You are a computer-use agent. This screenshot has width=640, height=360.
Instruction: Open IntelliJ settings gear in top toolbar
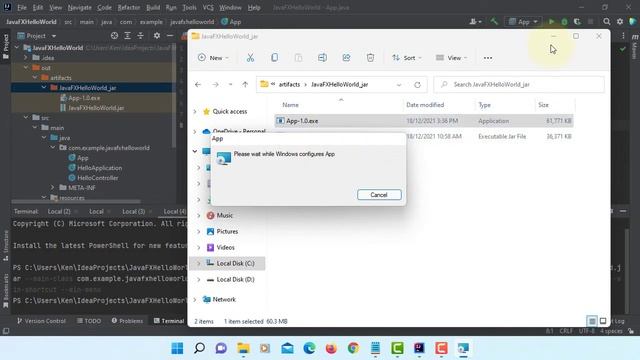620,22
